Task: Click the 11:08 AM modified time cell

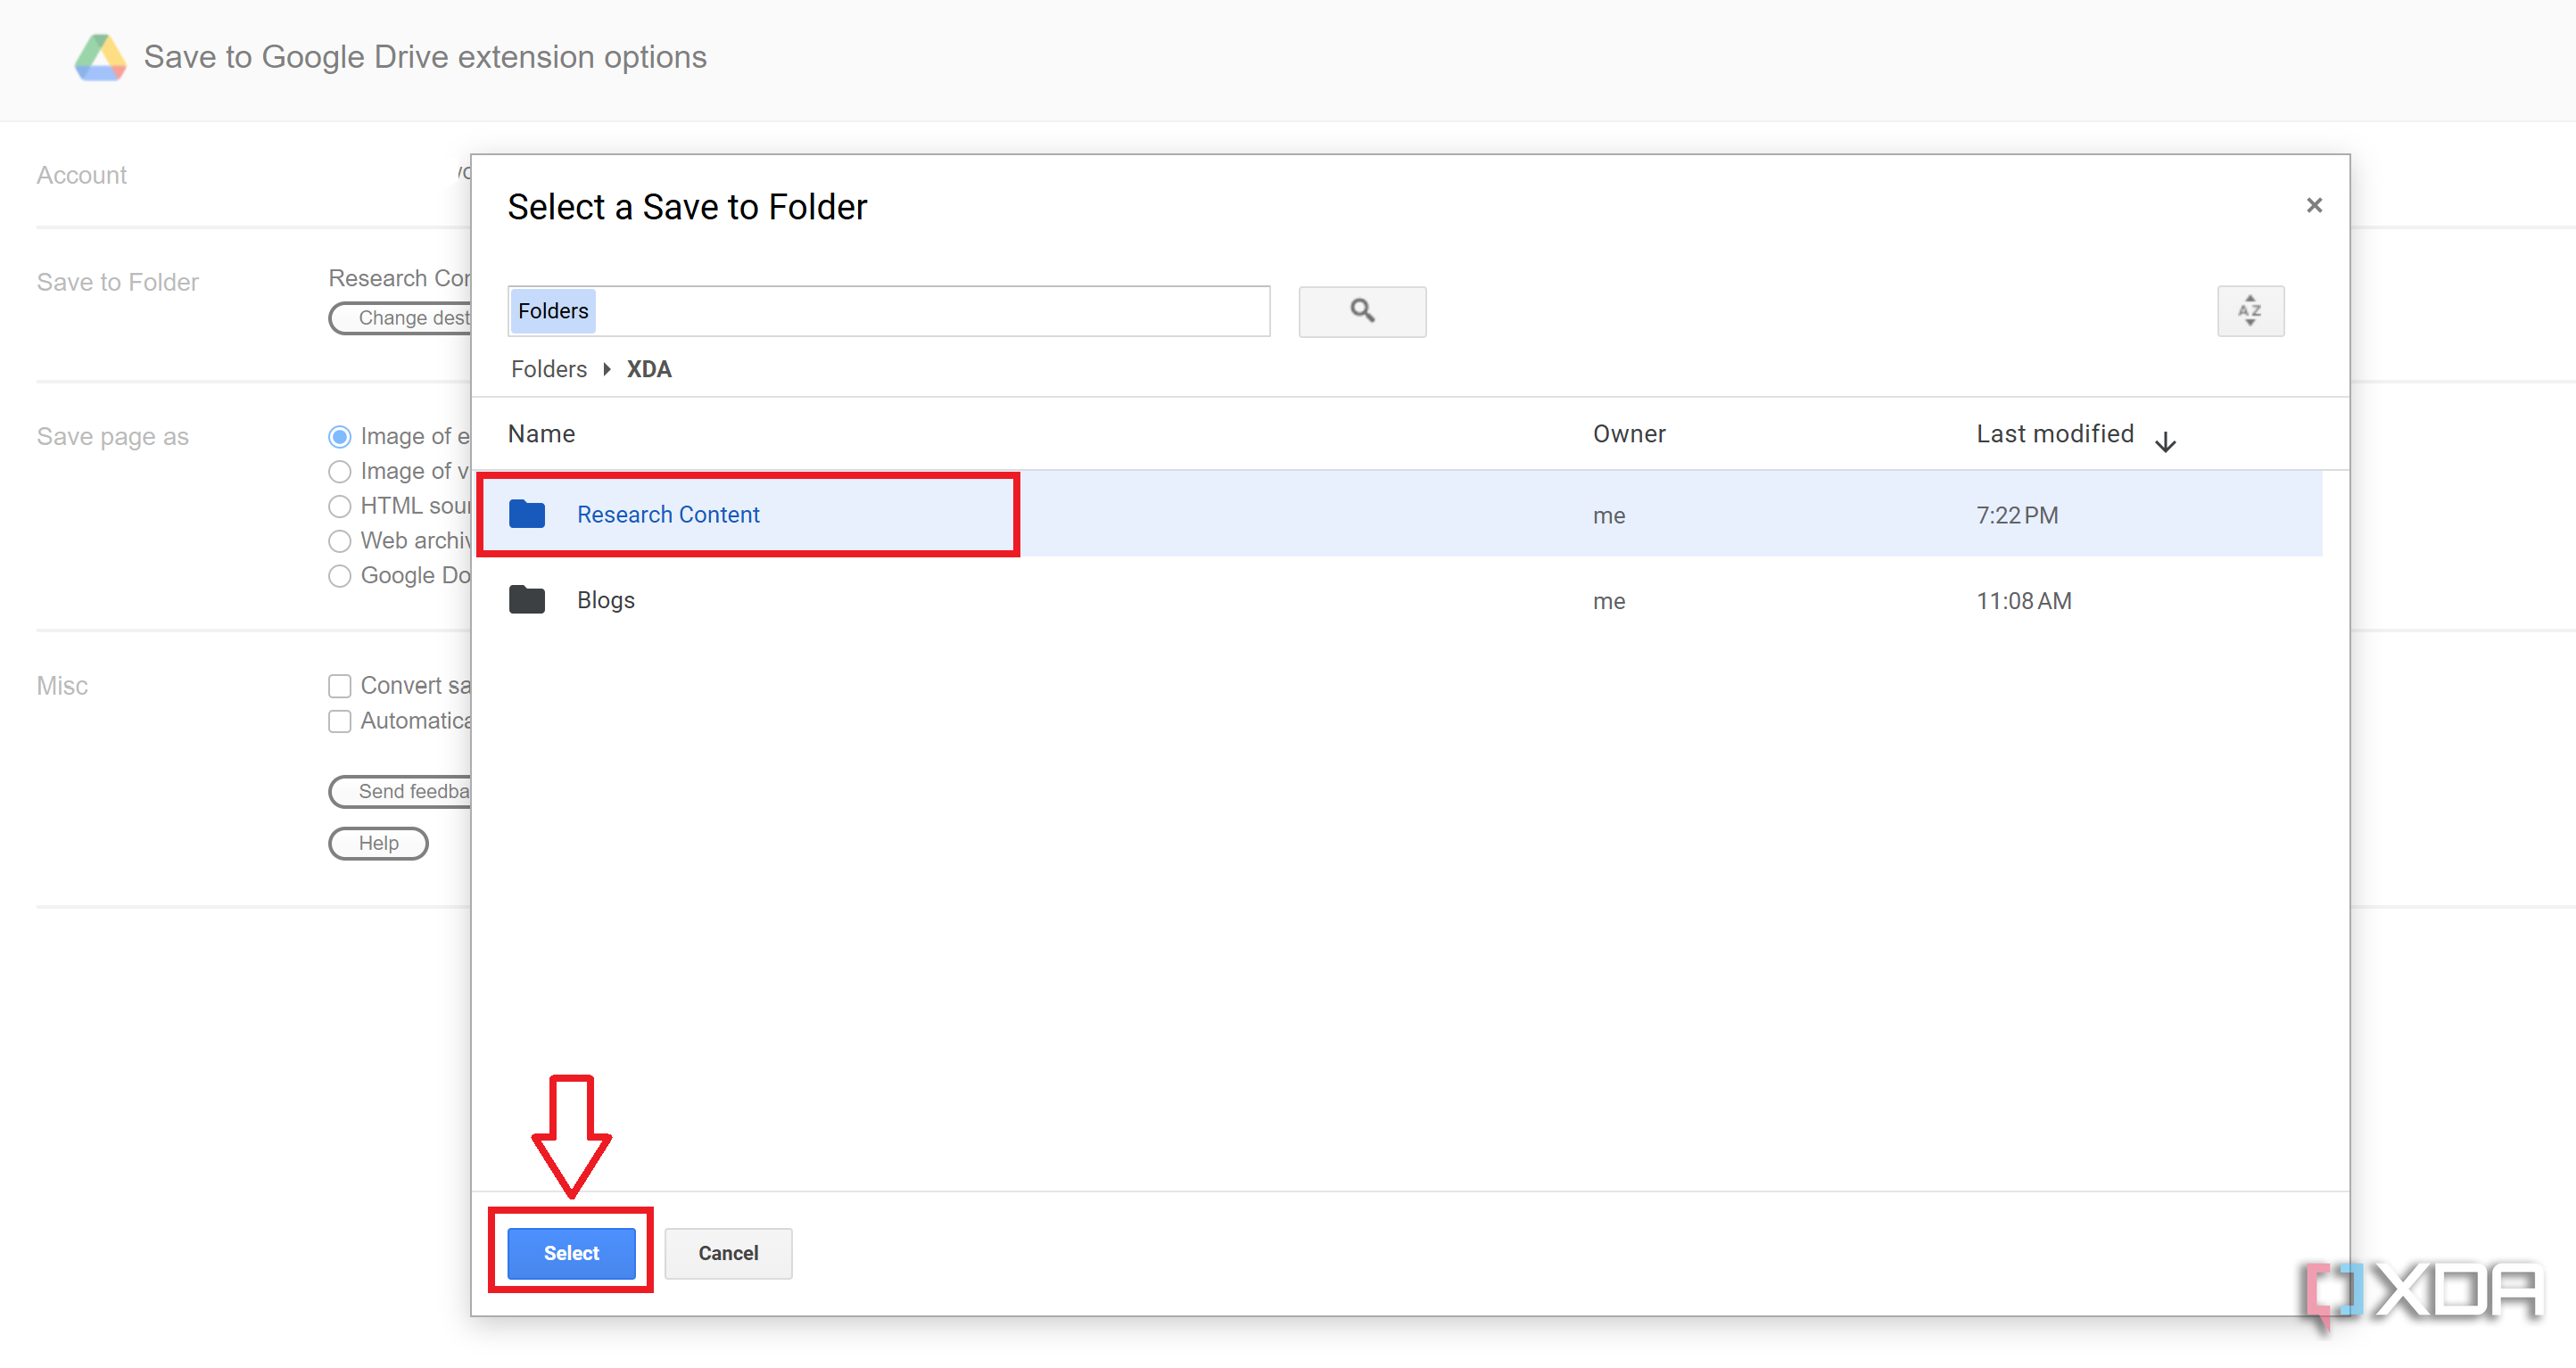Action: coord(2024,601)
